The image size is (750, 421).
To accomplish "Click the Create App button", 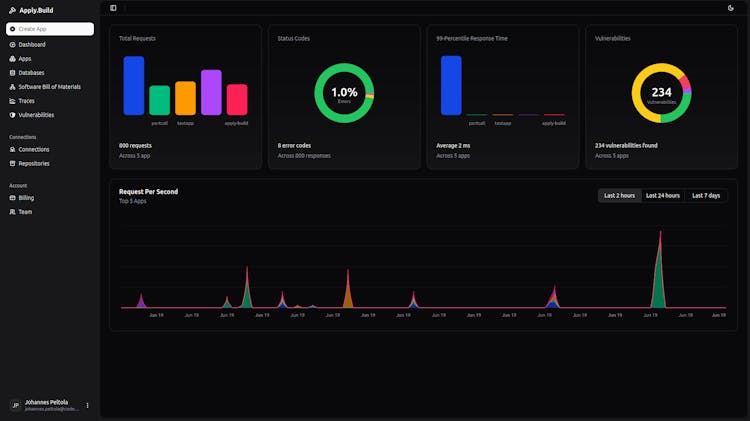I will pyautogui.click(x=50, y=29).
